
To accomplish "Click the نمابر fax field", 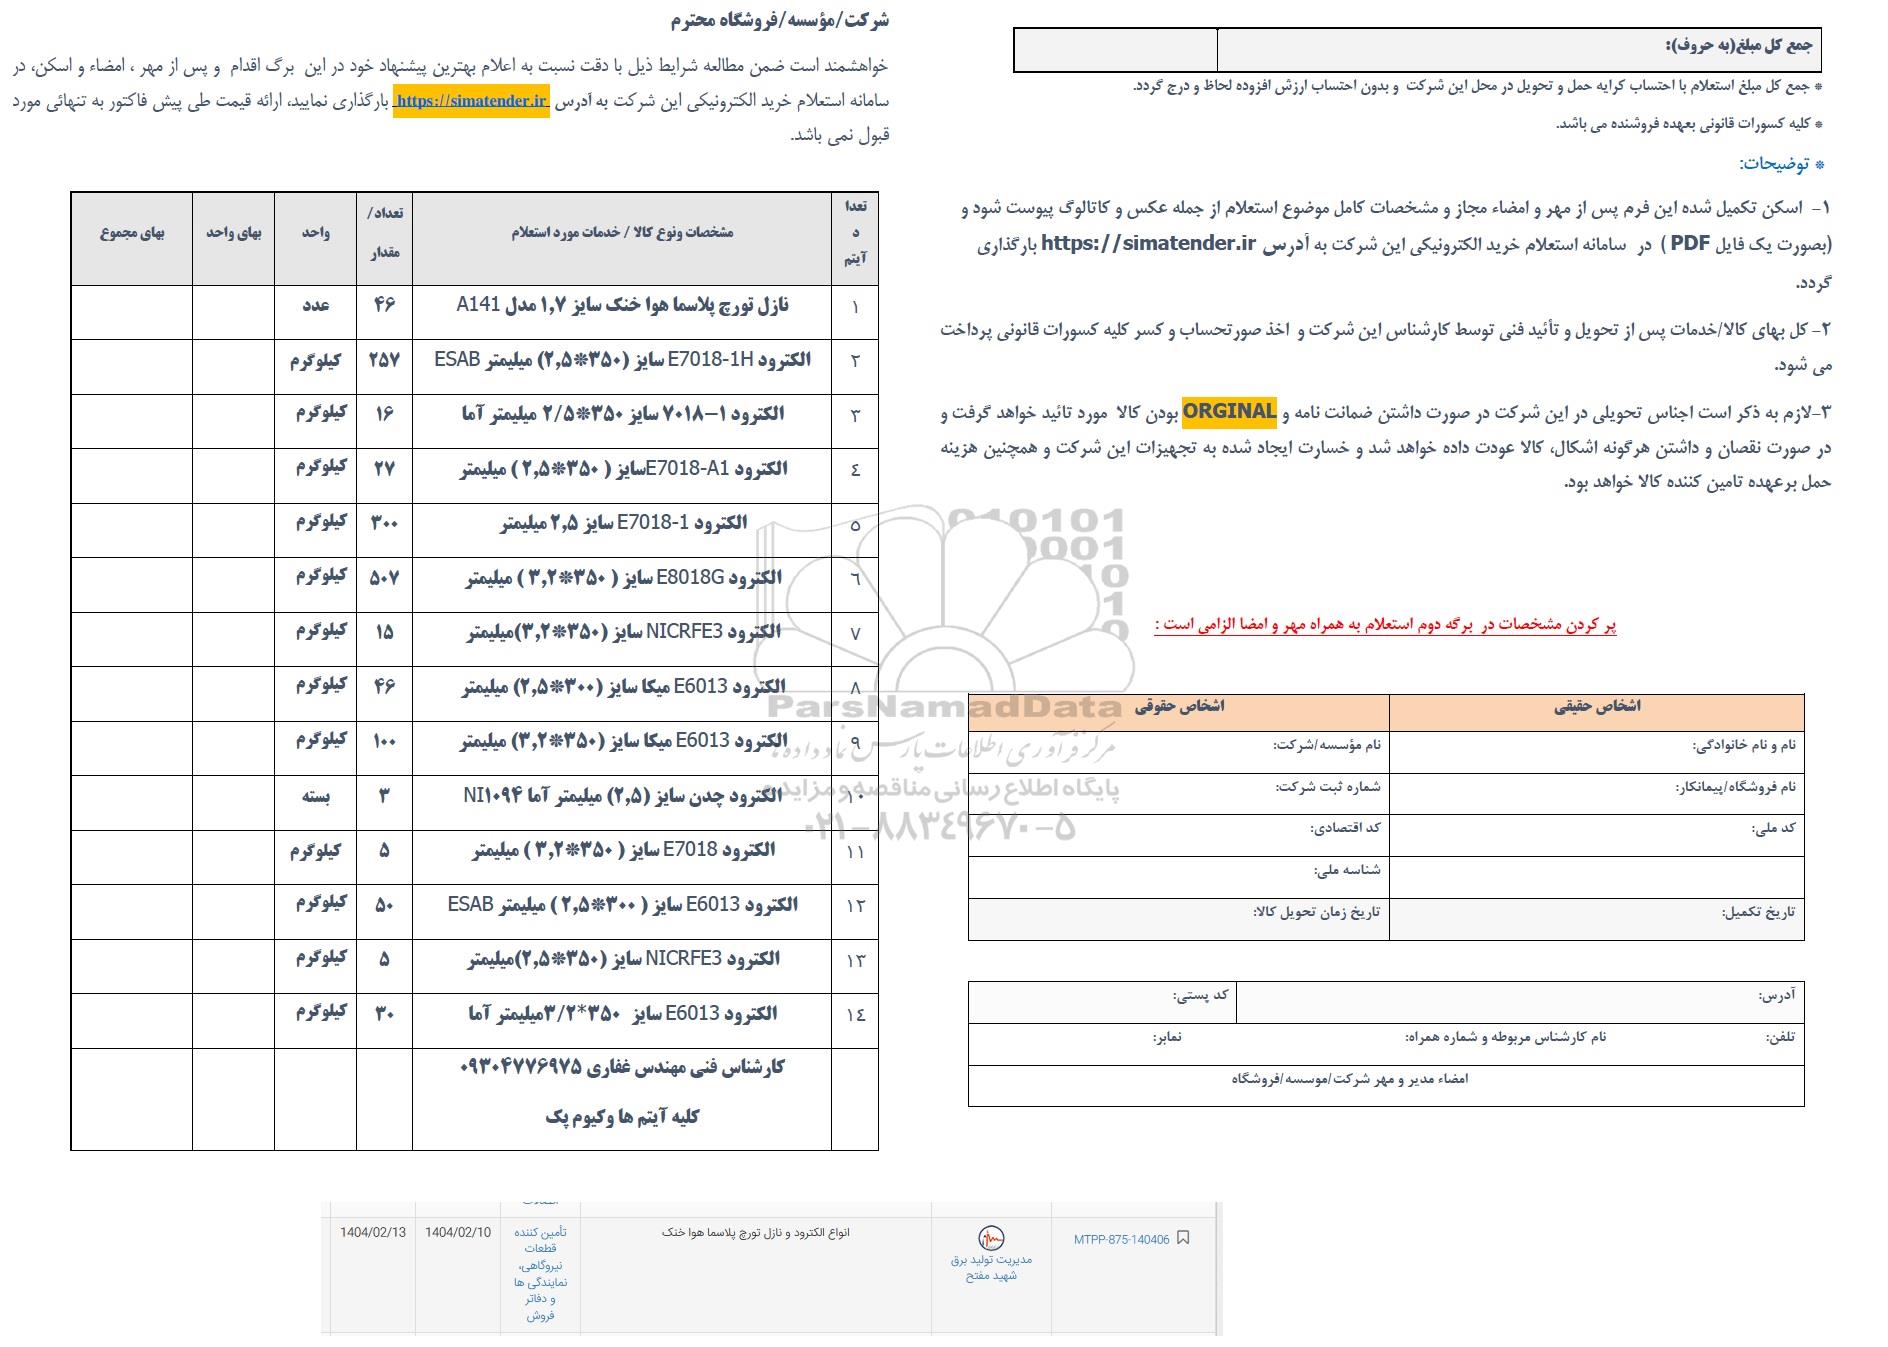I will [1166, 1037].
